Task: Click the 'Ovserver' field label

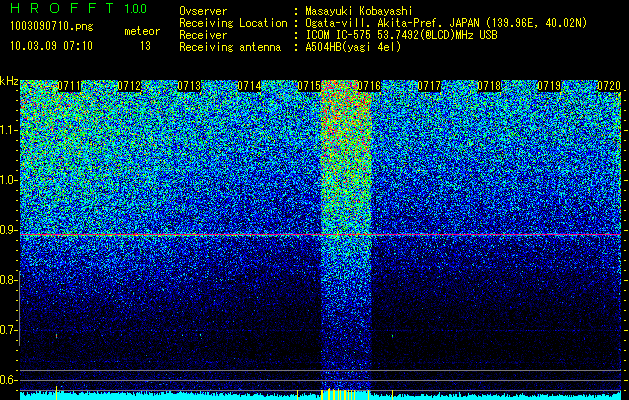Action: [203, 11]
